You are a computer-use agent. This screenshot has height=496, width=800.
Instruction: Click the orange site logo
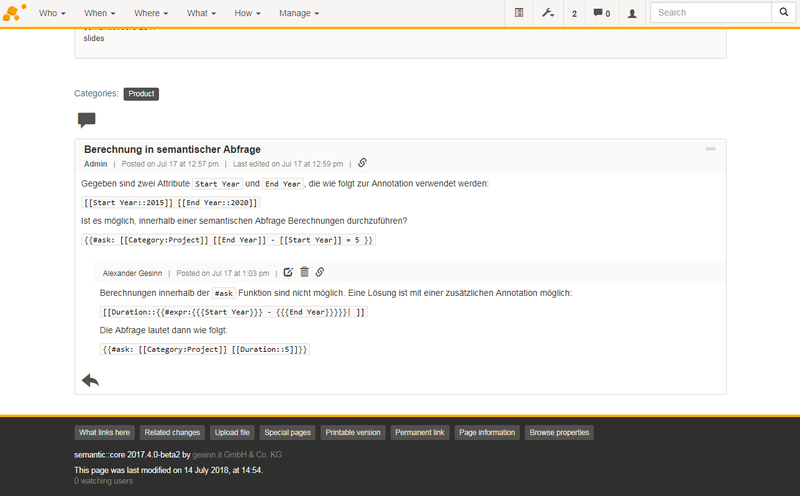coord(14,13)
